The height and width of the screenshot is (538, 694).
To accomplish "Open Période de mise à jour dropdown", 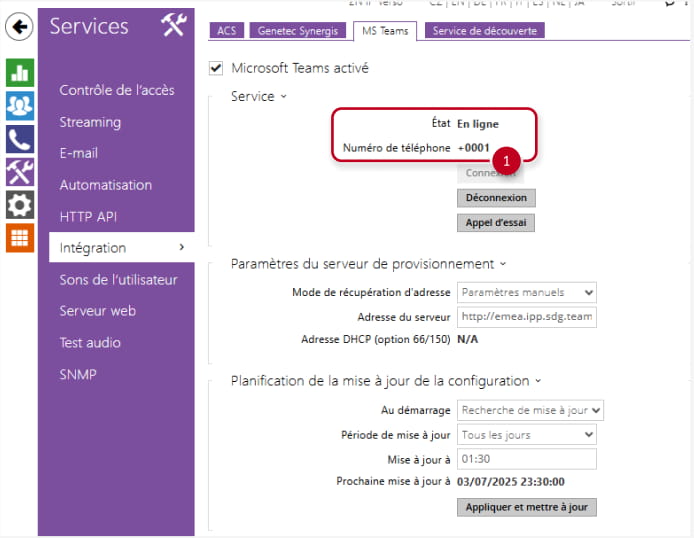I will pyautogui.click(x=527, y=435).
